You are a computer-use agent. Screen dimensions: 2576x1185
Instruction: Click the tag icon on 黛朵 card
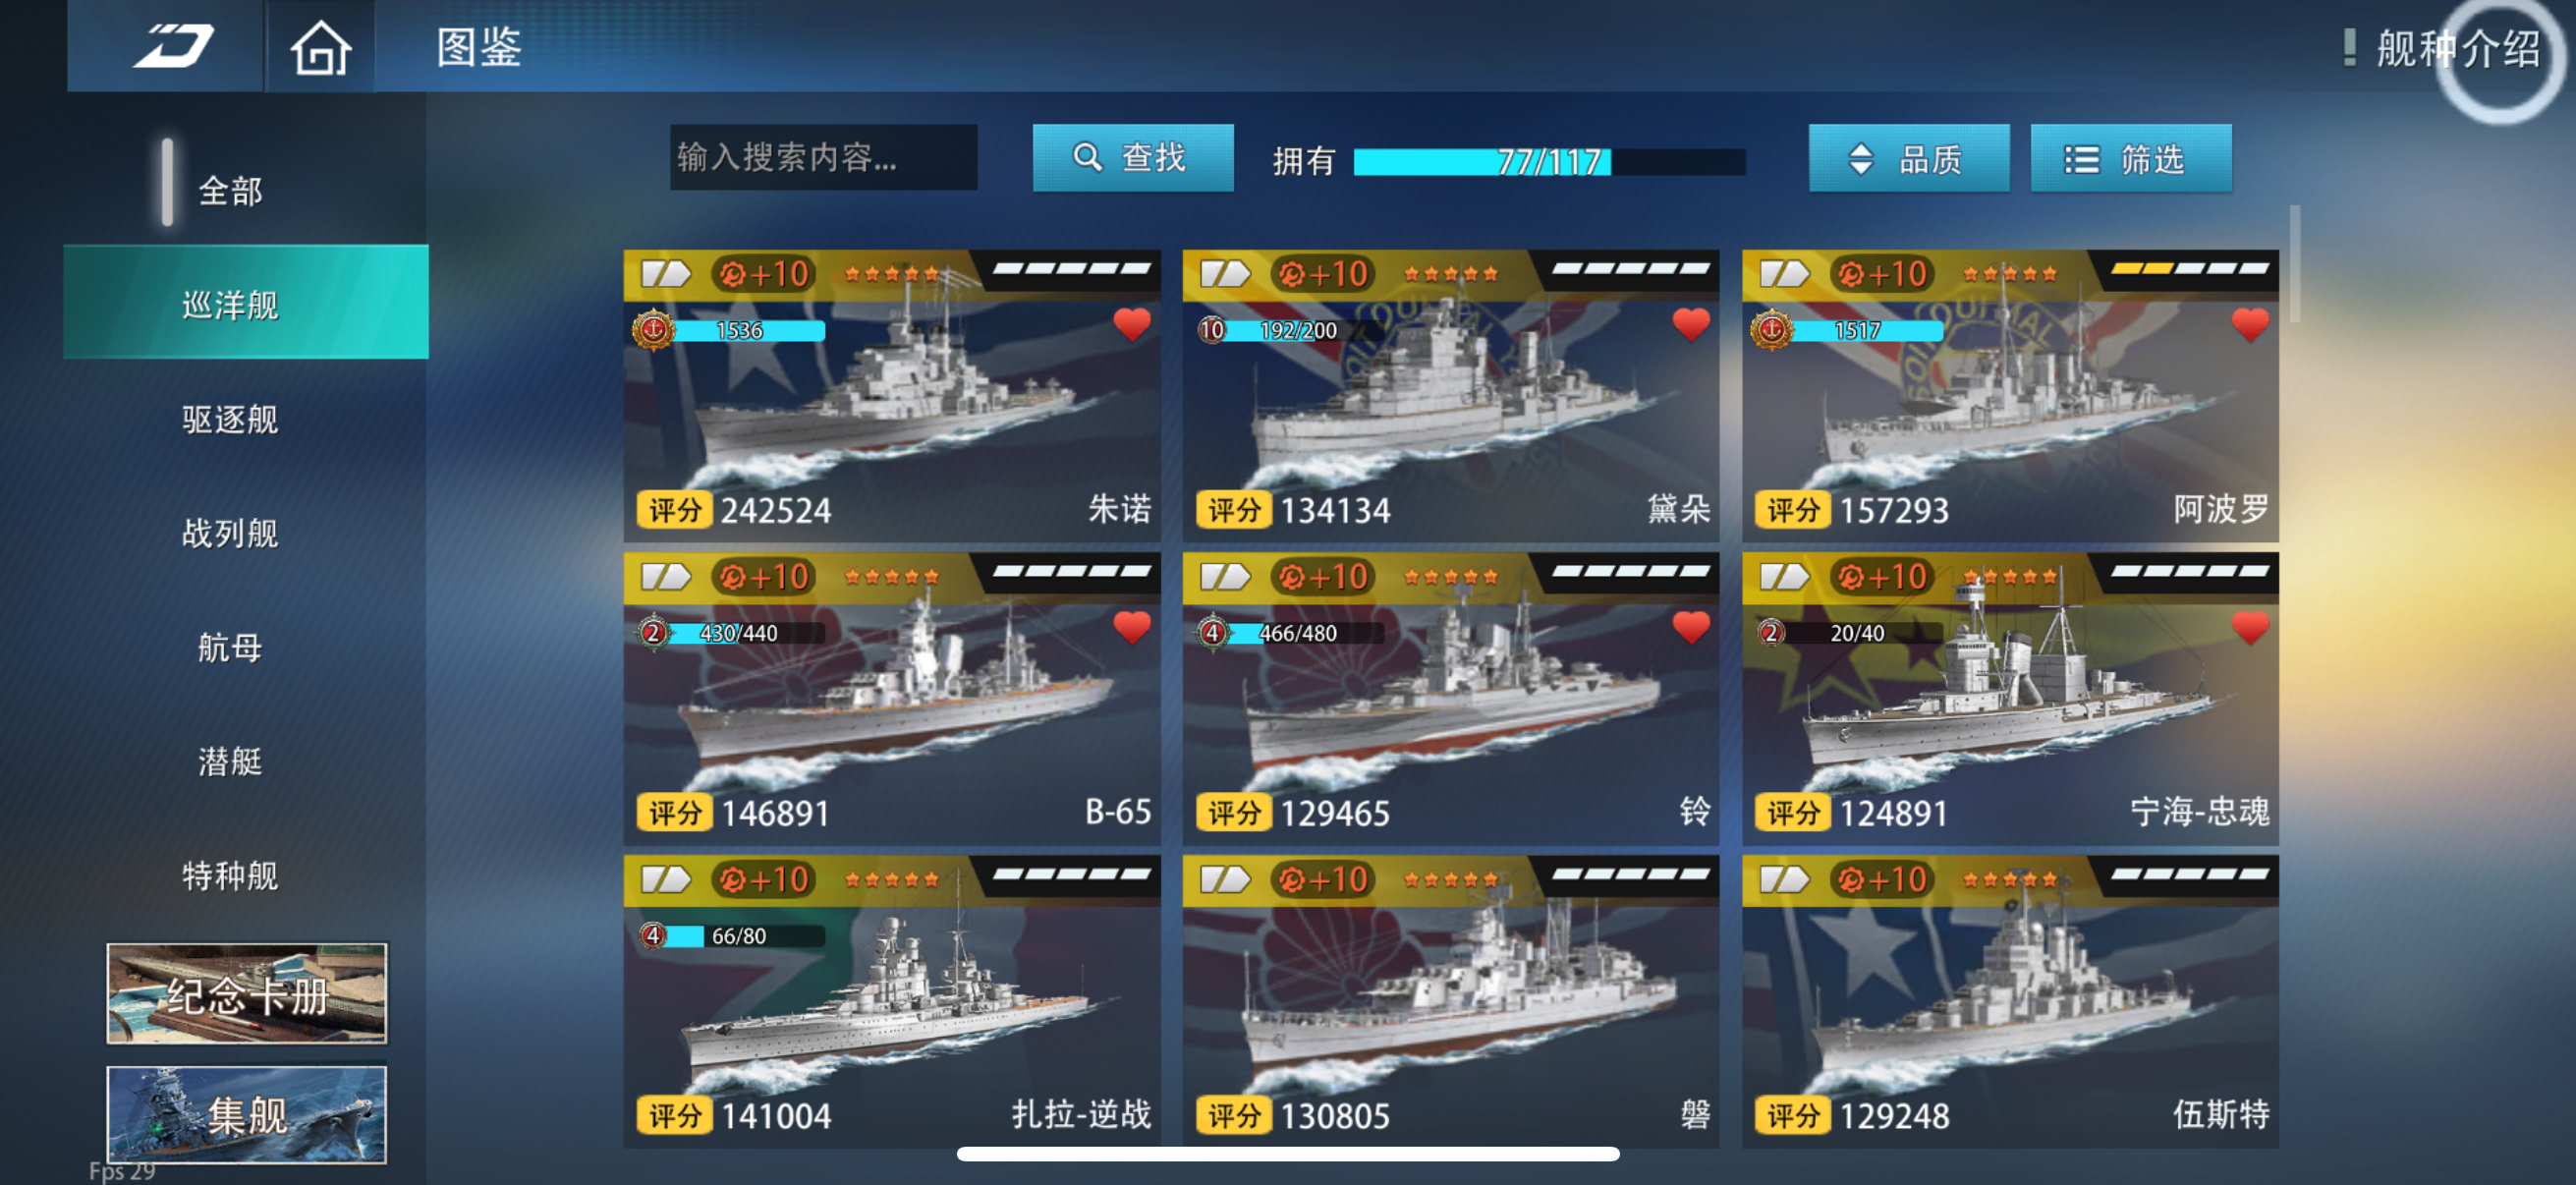click(1224, 273)
